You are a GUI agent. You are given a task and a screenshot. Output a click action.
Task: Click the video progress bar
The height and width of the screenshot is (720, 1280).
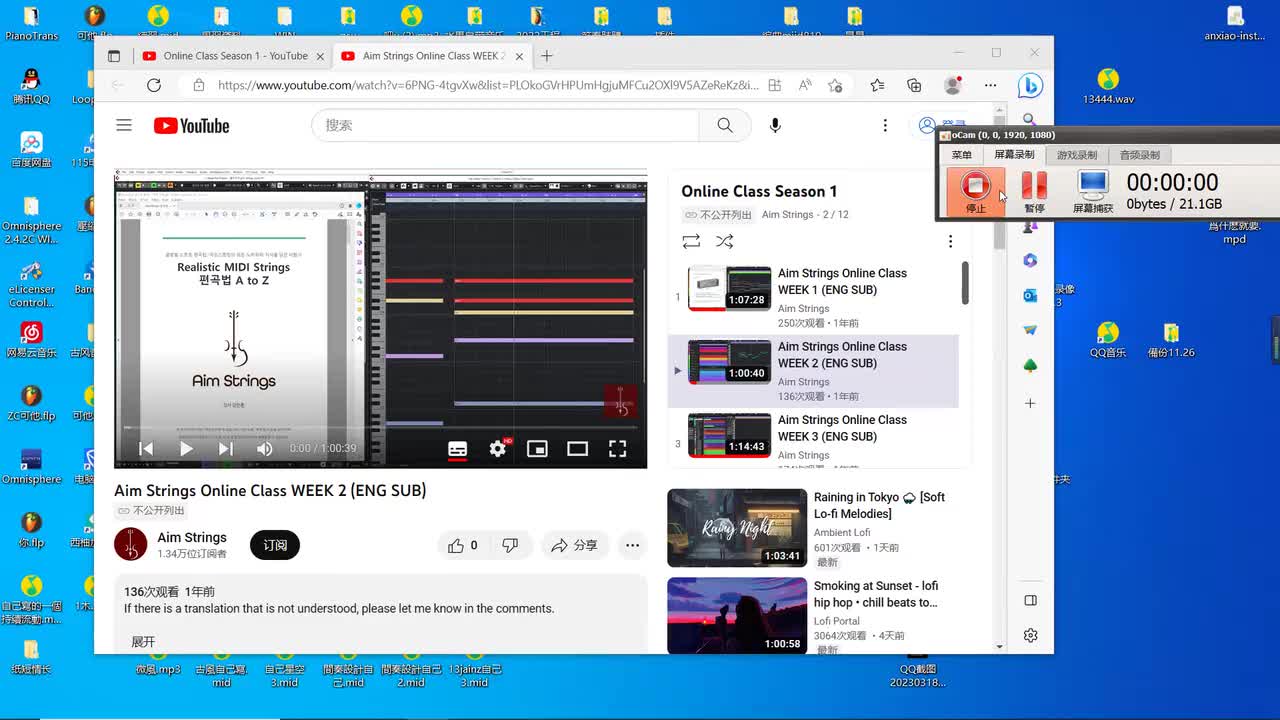pyautogui.click(x=380, y=428)
